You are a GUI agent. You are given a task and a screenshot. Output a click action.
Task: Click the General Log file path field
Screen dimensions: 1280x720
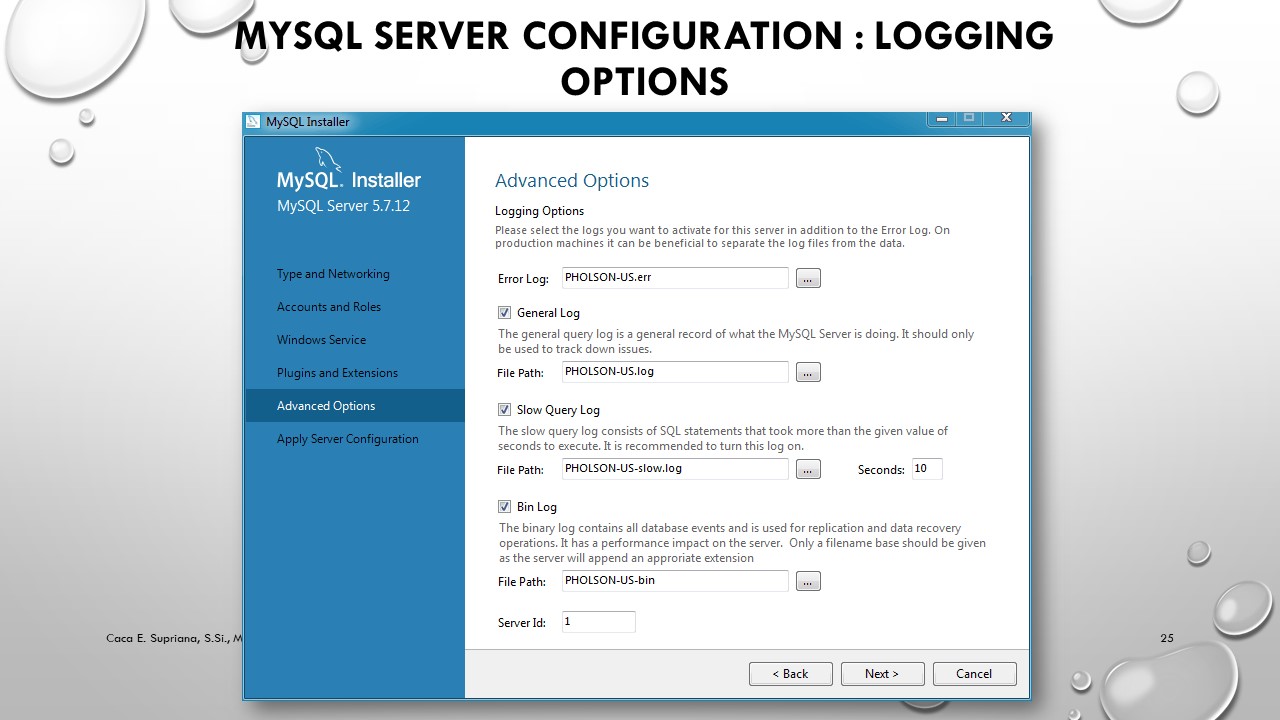point(675,372)
